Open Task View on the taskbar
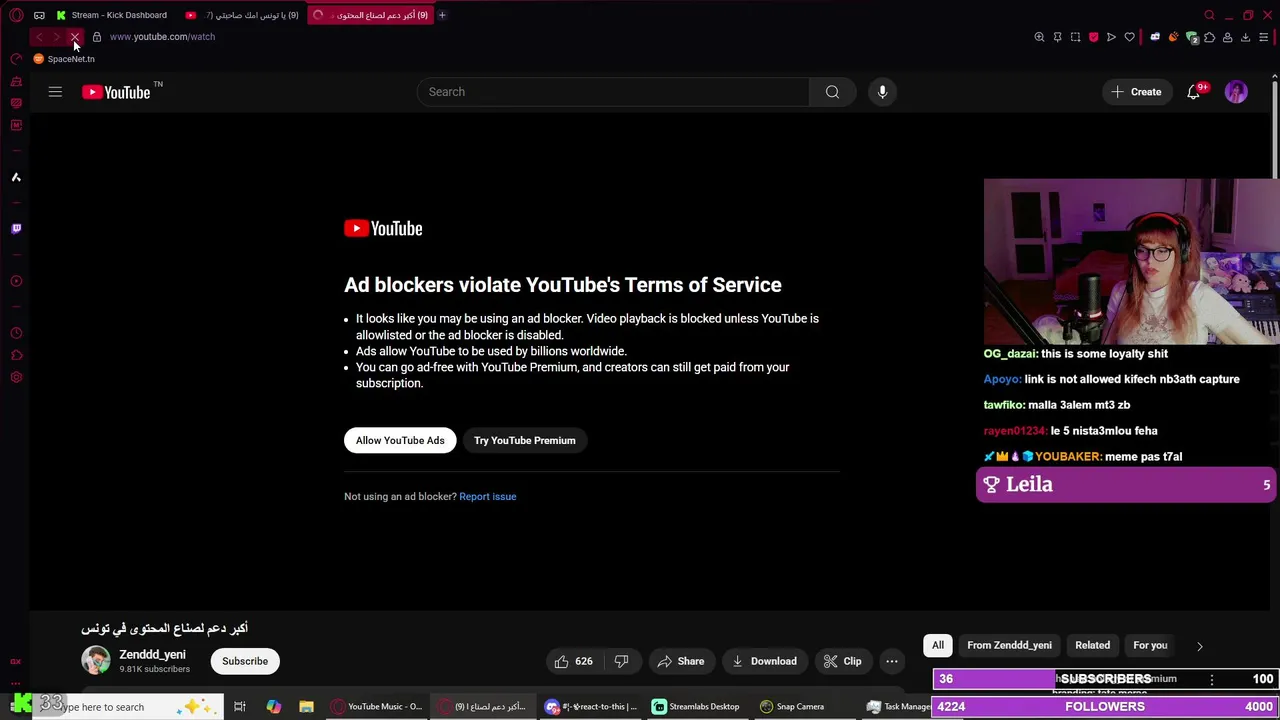The image size is (1280, 720). pos(240,707)
